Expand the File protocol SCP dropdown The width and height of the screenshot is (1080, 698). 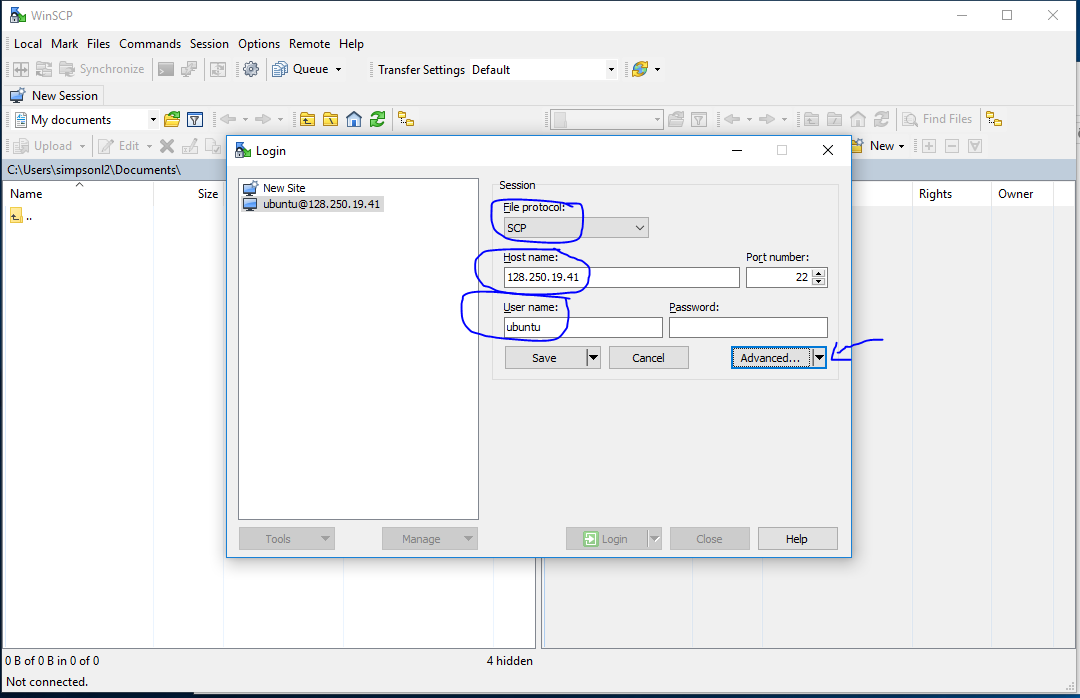click(640, 228)
